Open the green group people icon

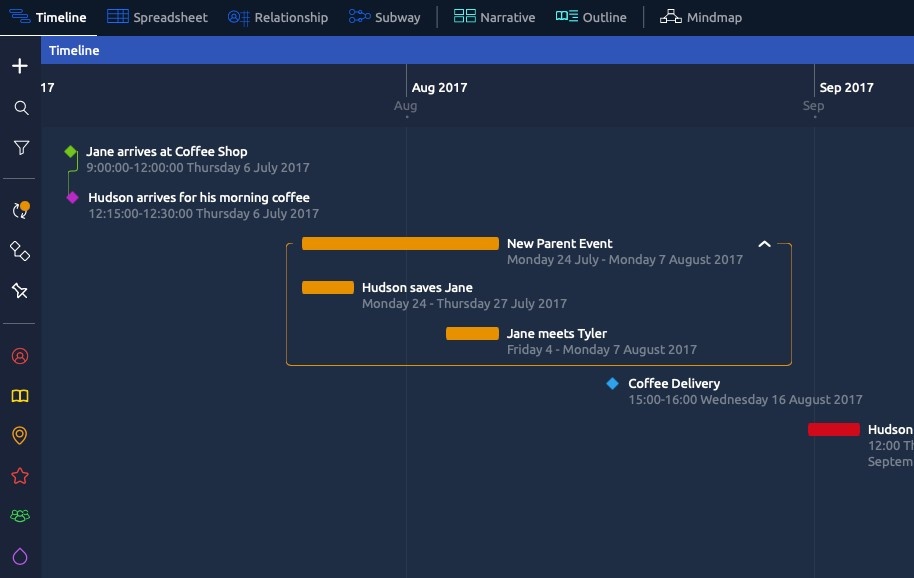click(20, 516)
